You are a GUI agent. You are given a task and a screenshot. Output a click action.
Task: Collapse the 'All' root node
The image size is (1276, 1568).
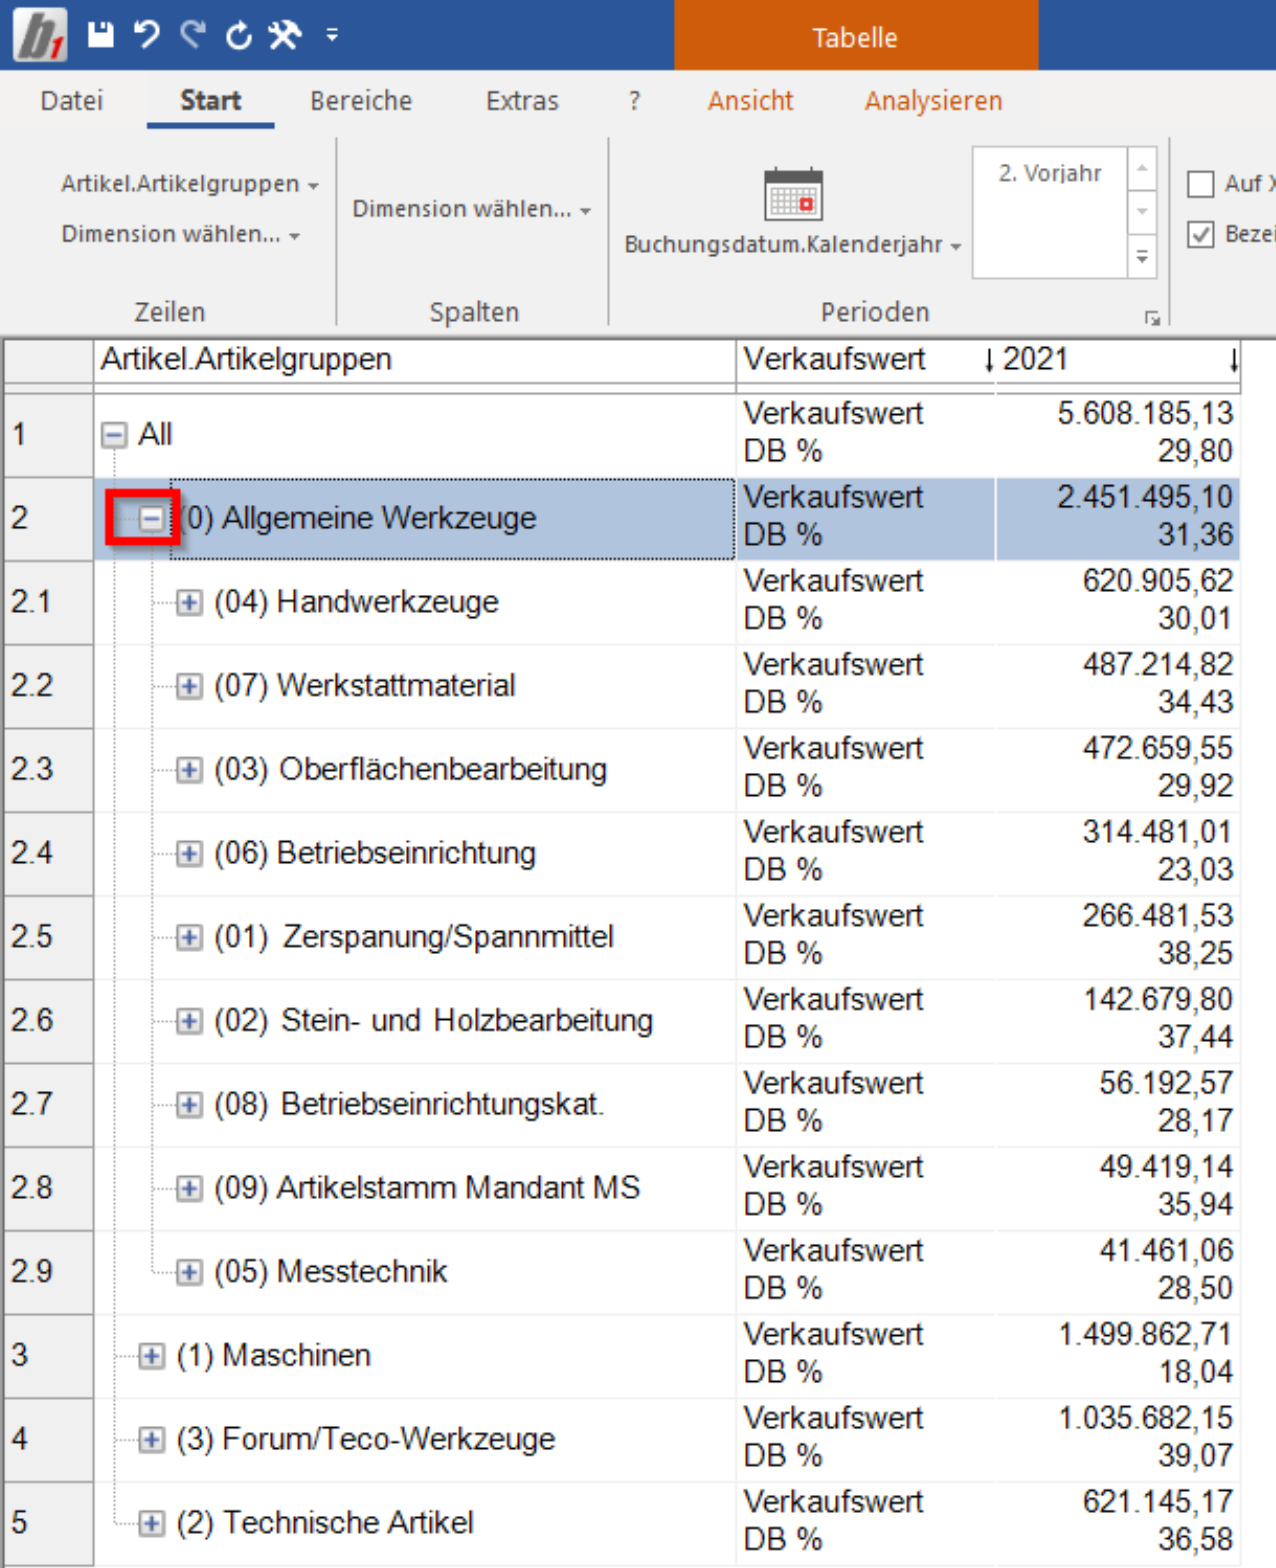(114, 435)
